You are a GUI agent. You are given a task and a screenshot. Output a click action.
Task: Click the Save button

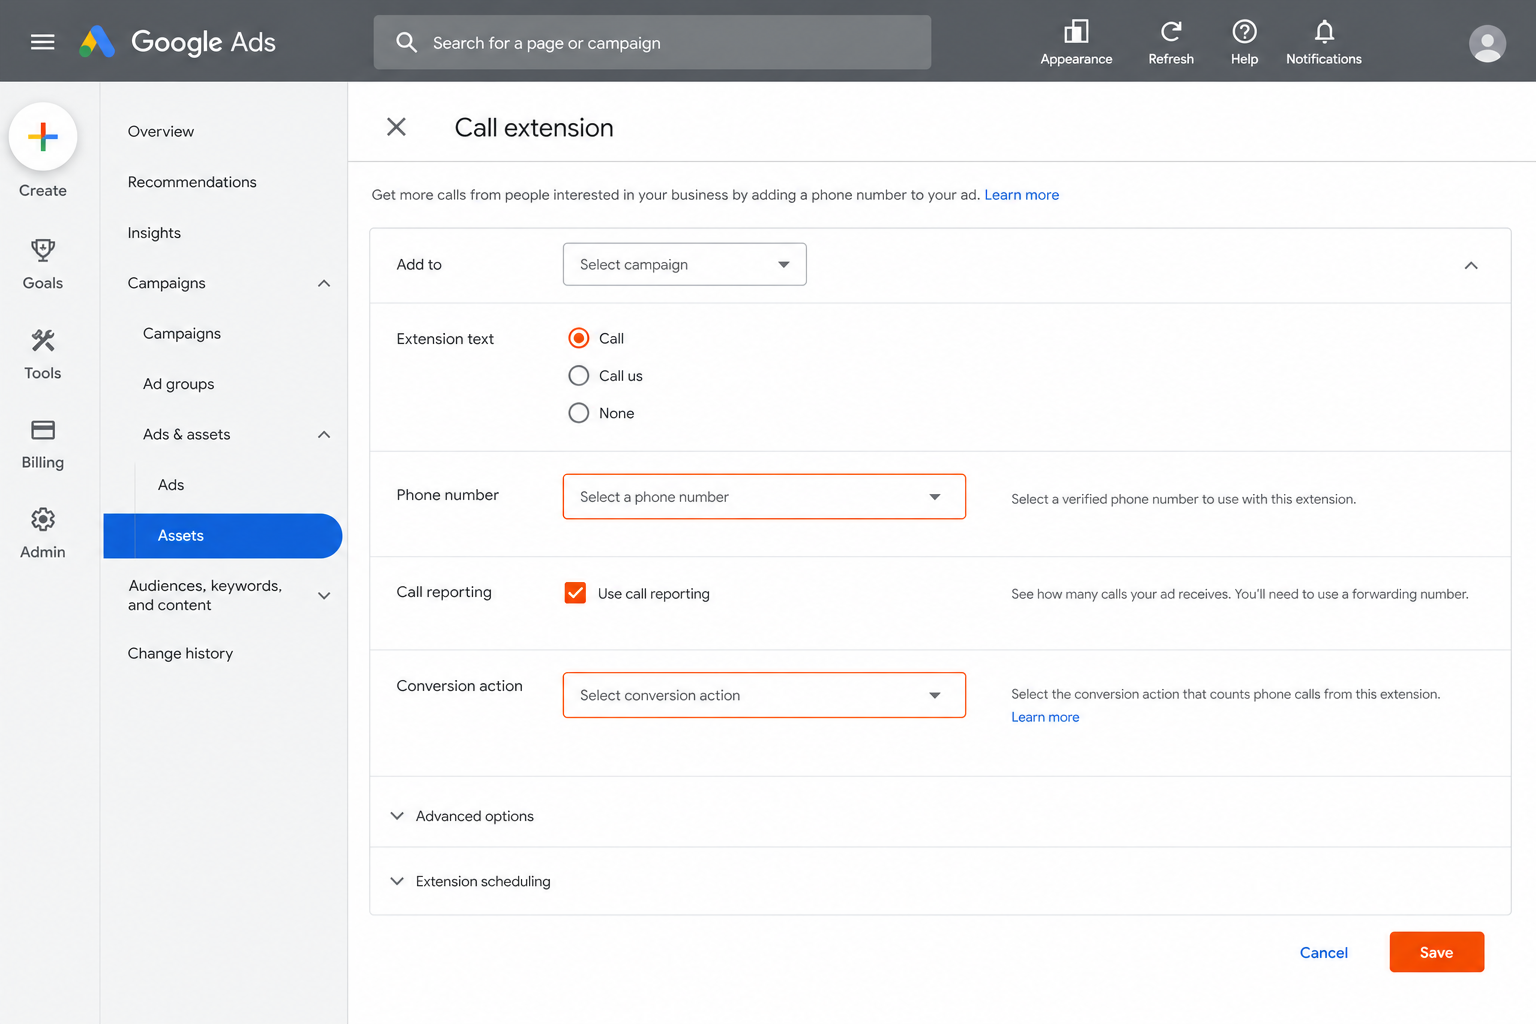(x=1436, y=952)
